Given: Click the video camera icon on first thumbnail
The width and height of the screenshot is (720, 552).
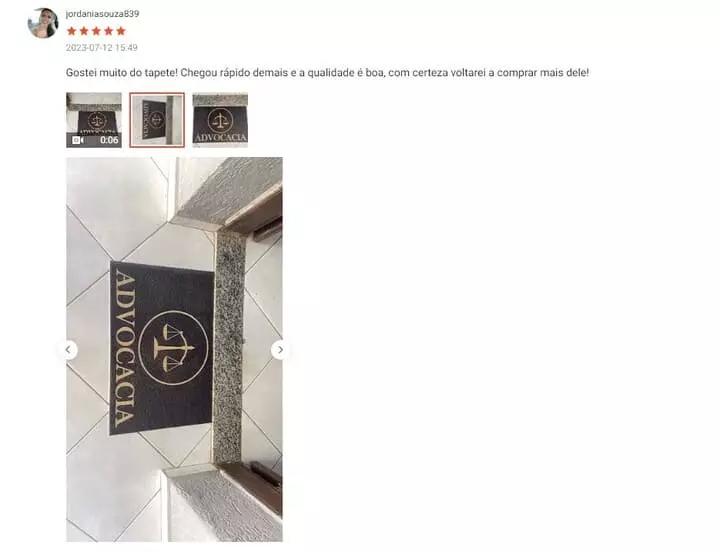Looking at the screenshot, I should (78, 140).
